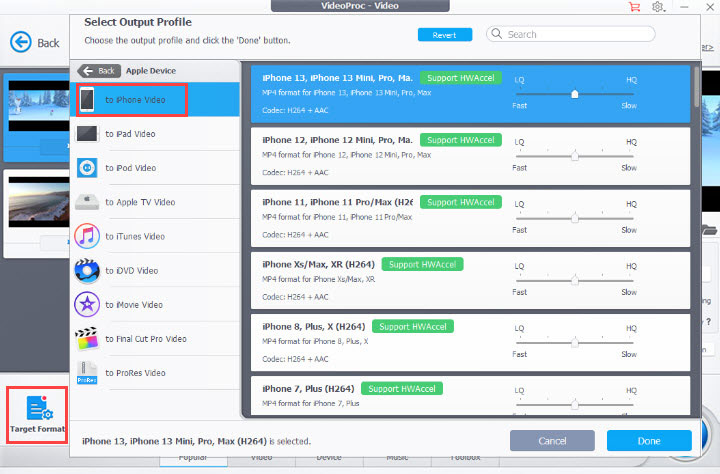Select to ProRes Video category
This screenshot has width=720, height=474.
pyautogui.click(x=155, y=372)
